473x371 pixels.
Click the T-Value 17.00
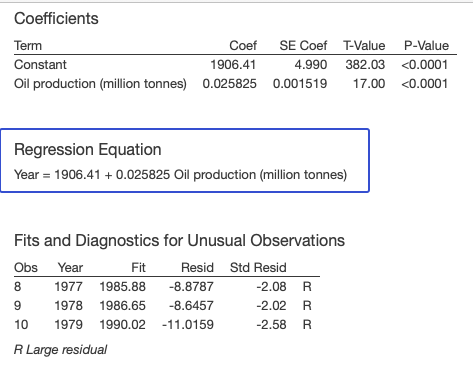pyautogui.click(x=369, y=84)
